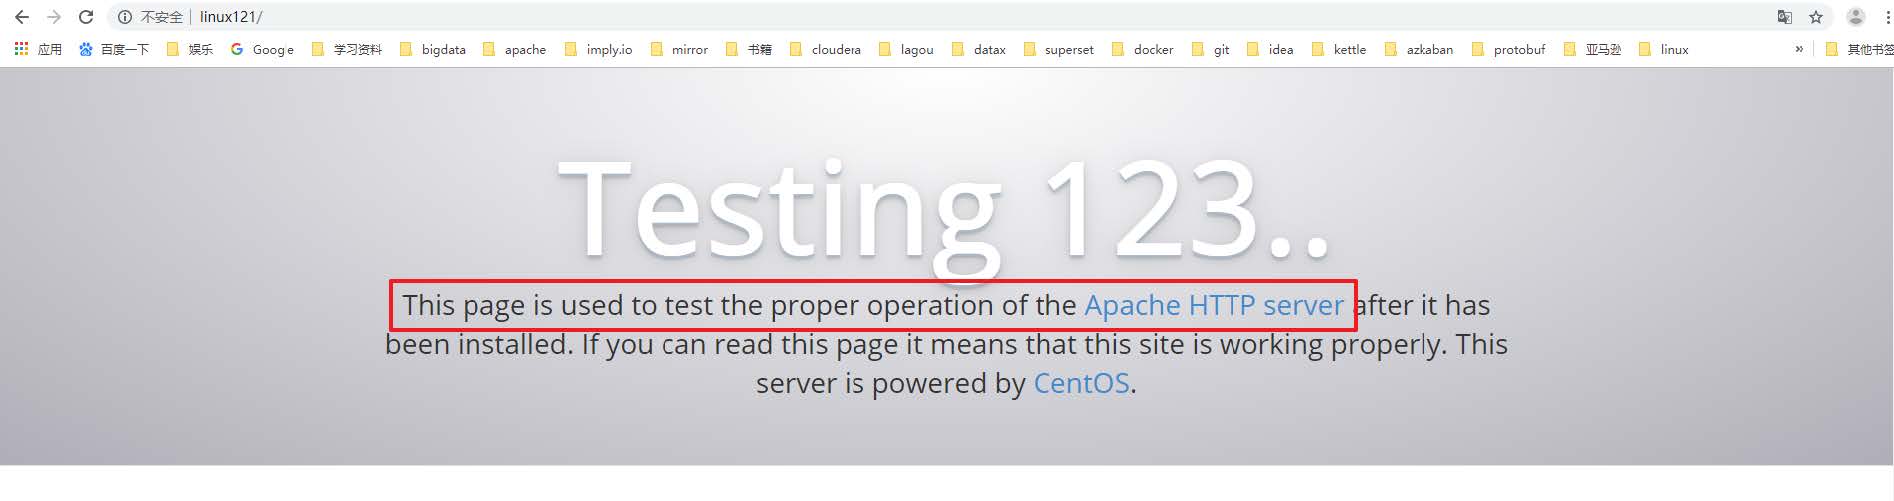Reload the linux121 page
The height and width of the screenshot is (501, 1894).
coord(86,17)
